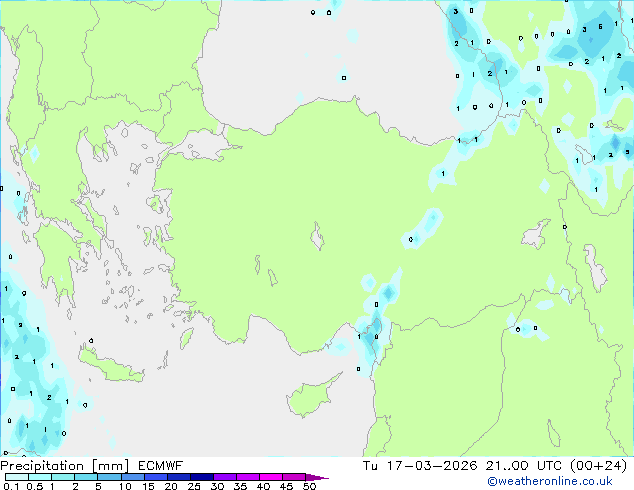Image resolution: width=634 pixels, height=490 pixels.
Task: Click the 0.5–1 mm legend color swatch
Action: (x=40, y=477)
